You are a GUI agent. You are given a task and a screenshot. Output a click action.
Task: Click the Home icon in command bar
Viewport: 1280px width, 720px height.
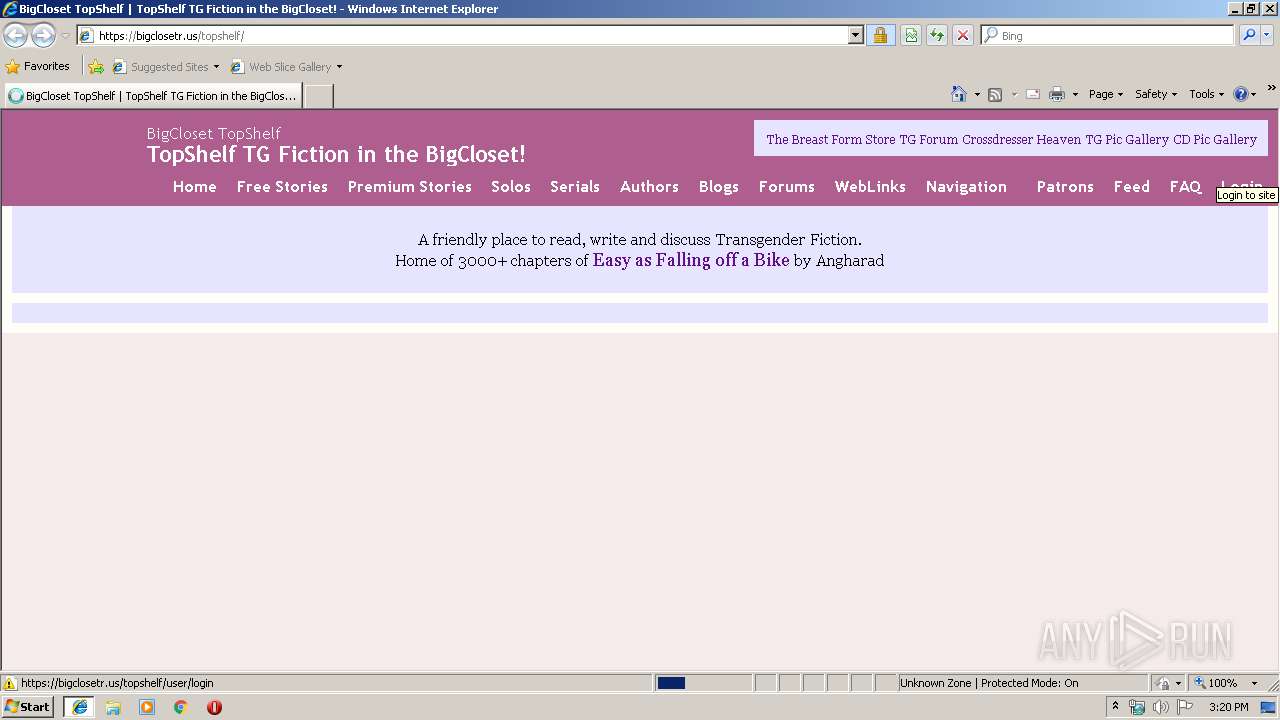click(958, 94)
